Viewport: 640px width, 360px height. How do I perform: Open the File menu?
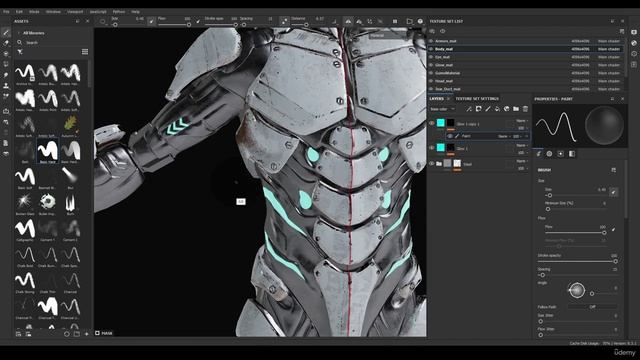[x=6, y=12]
